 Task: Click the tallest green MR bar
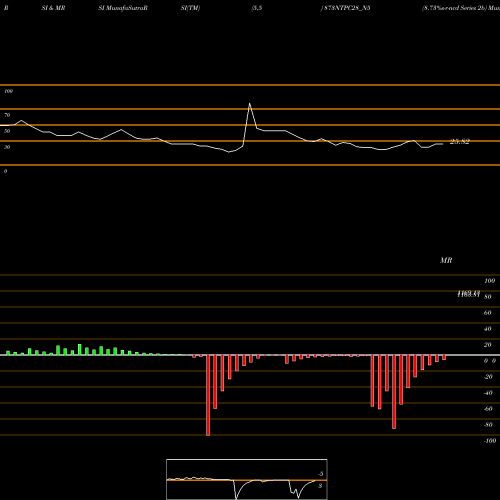pyautogui.click(x=80, y=350)
